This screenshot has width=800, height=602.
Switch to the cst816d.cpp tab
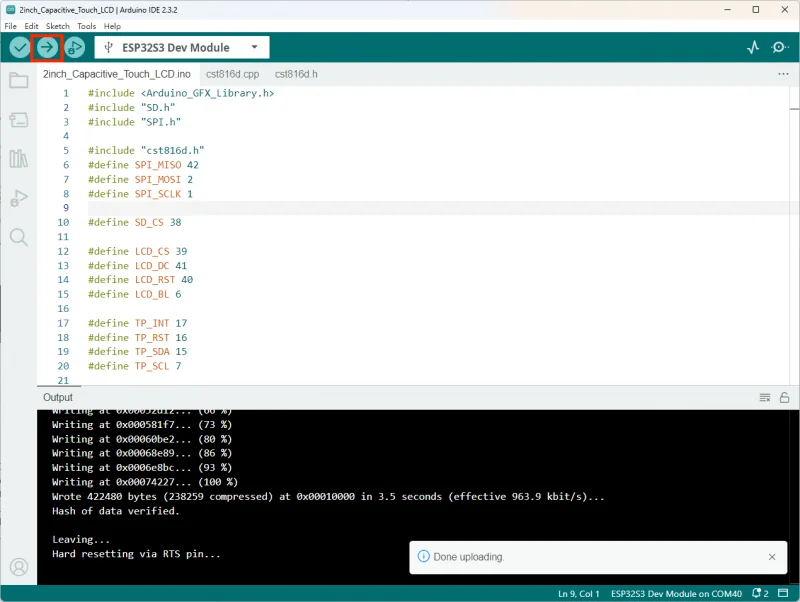point(232,74)
